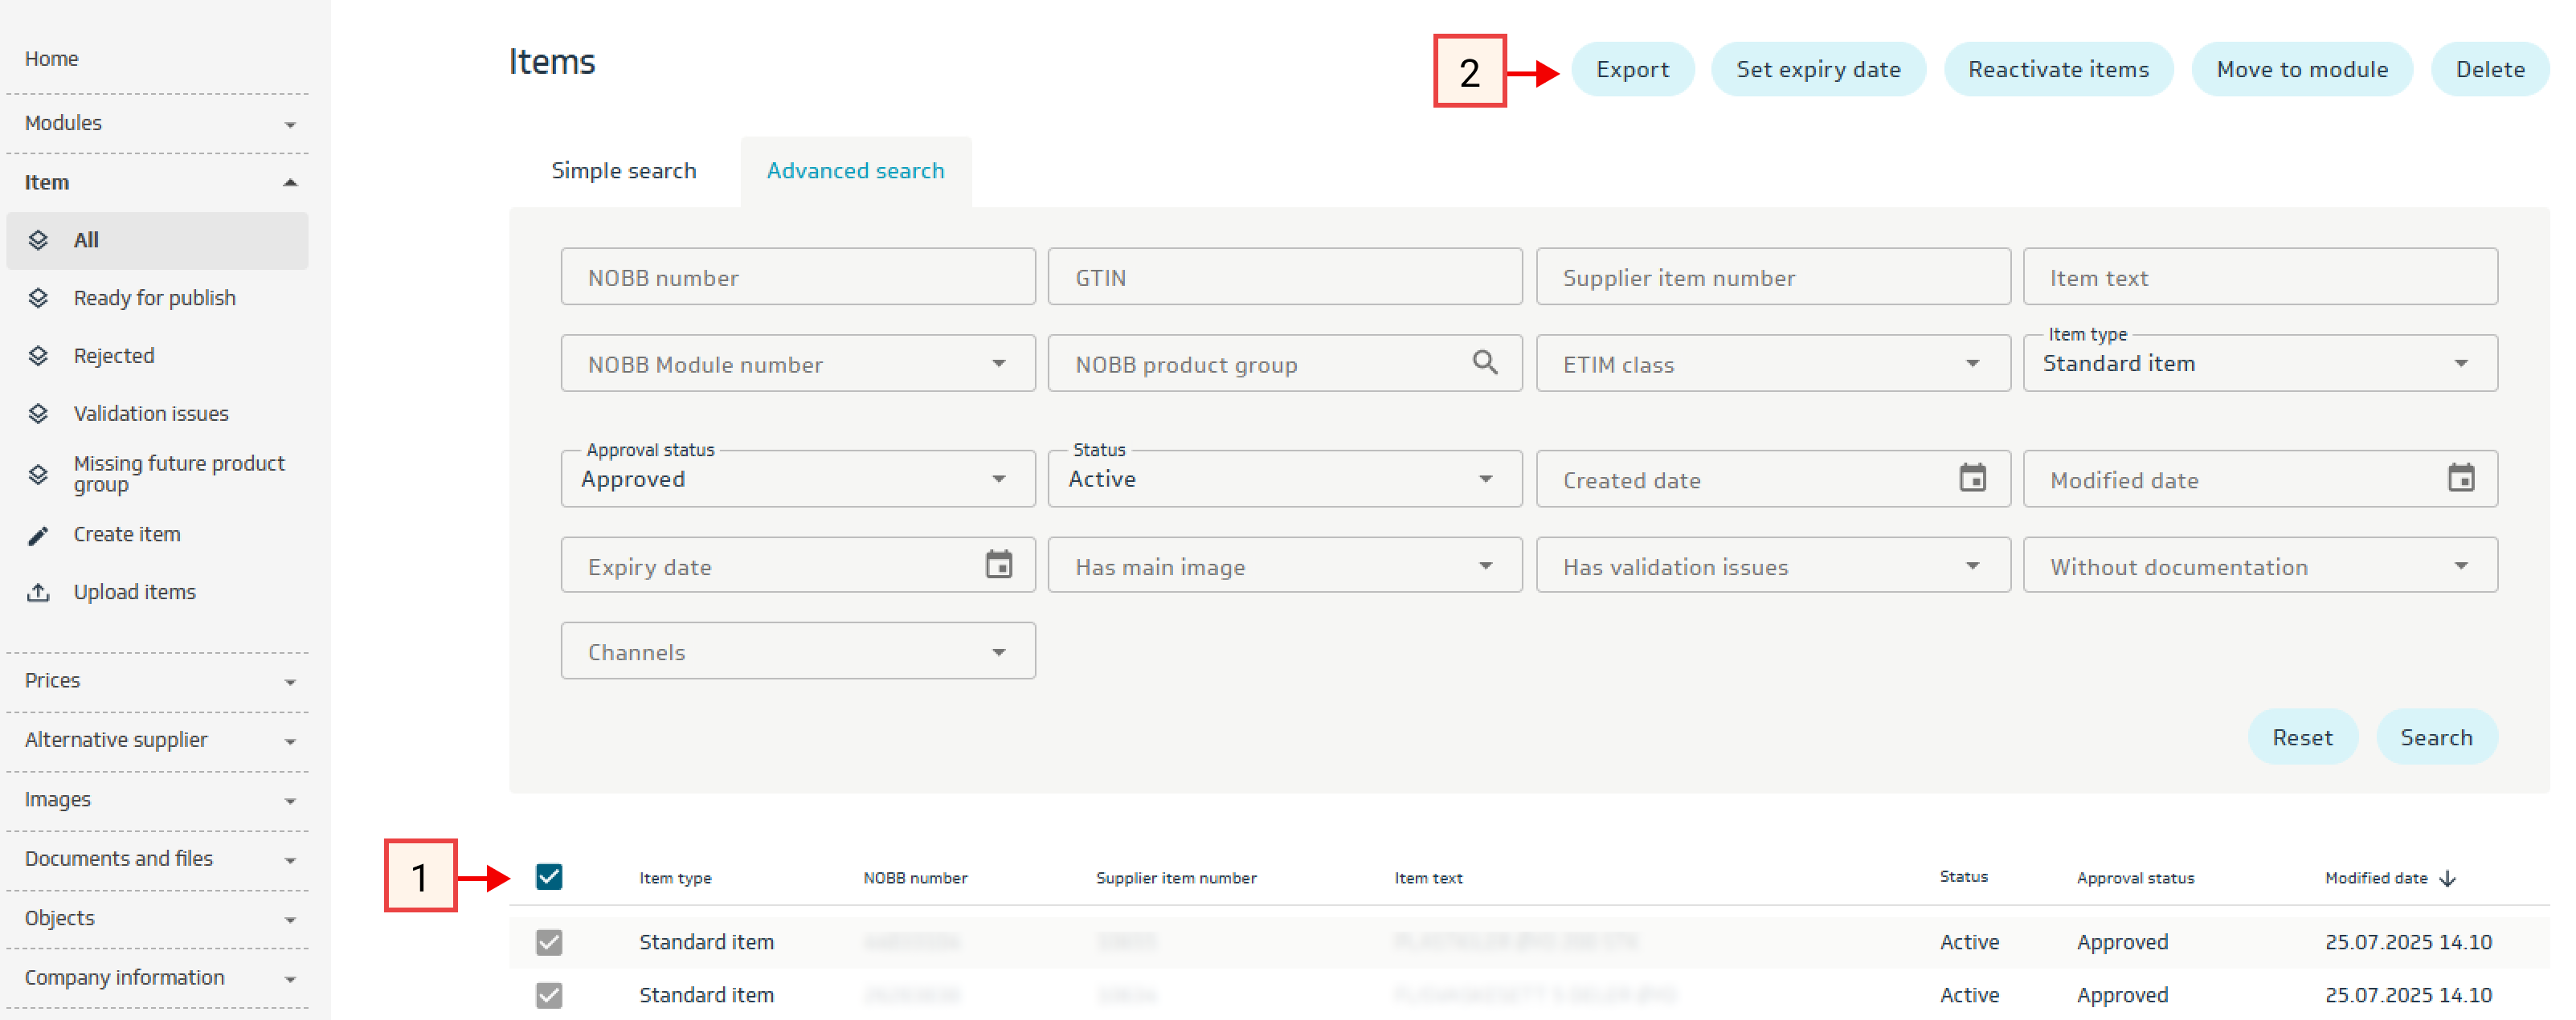Screen dimensions: 2576x1020
Task: Click the Export button
Action: pos(1632,70)
